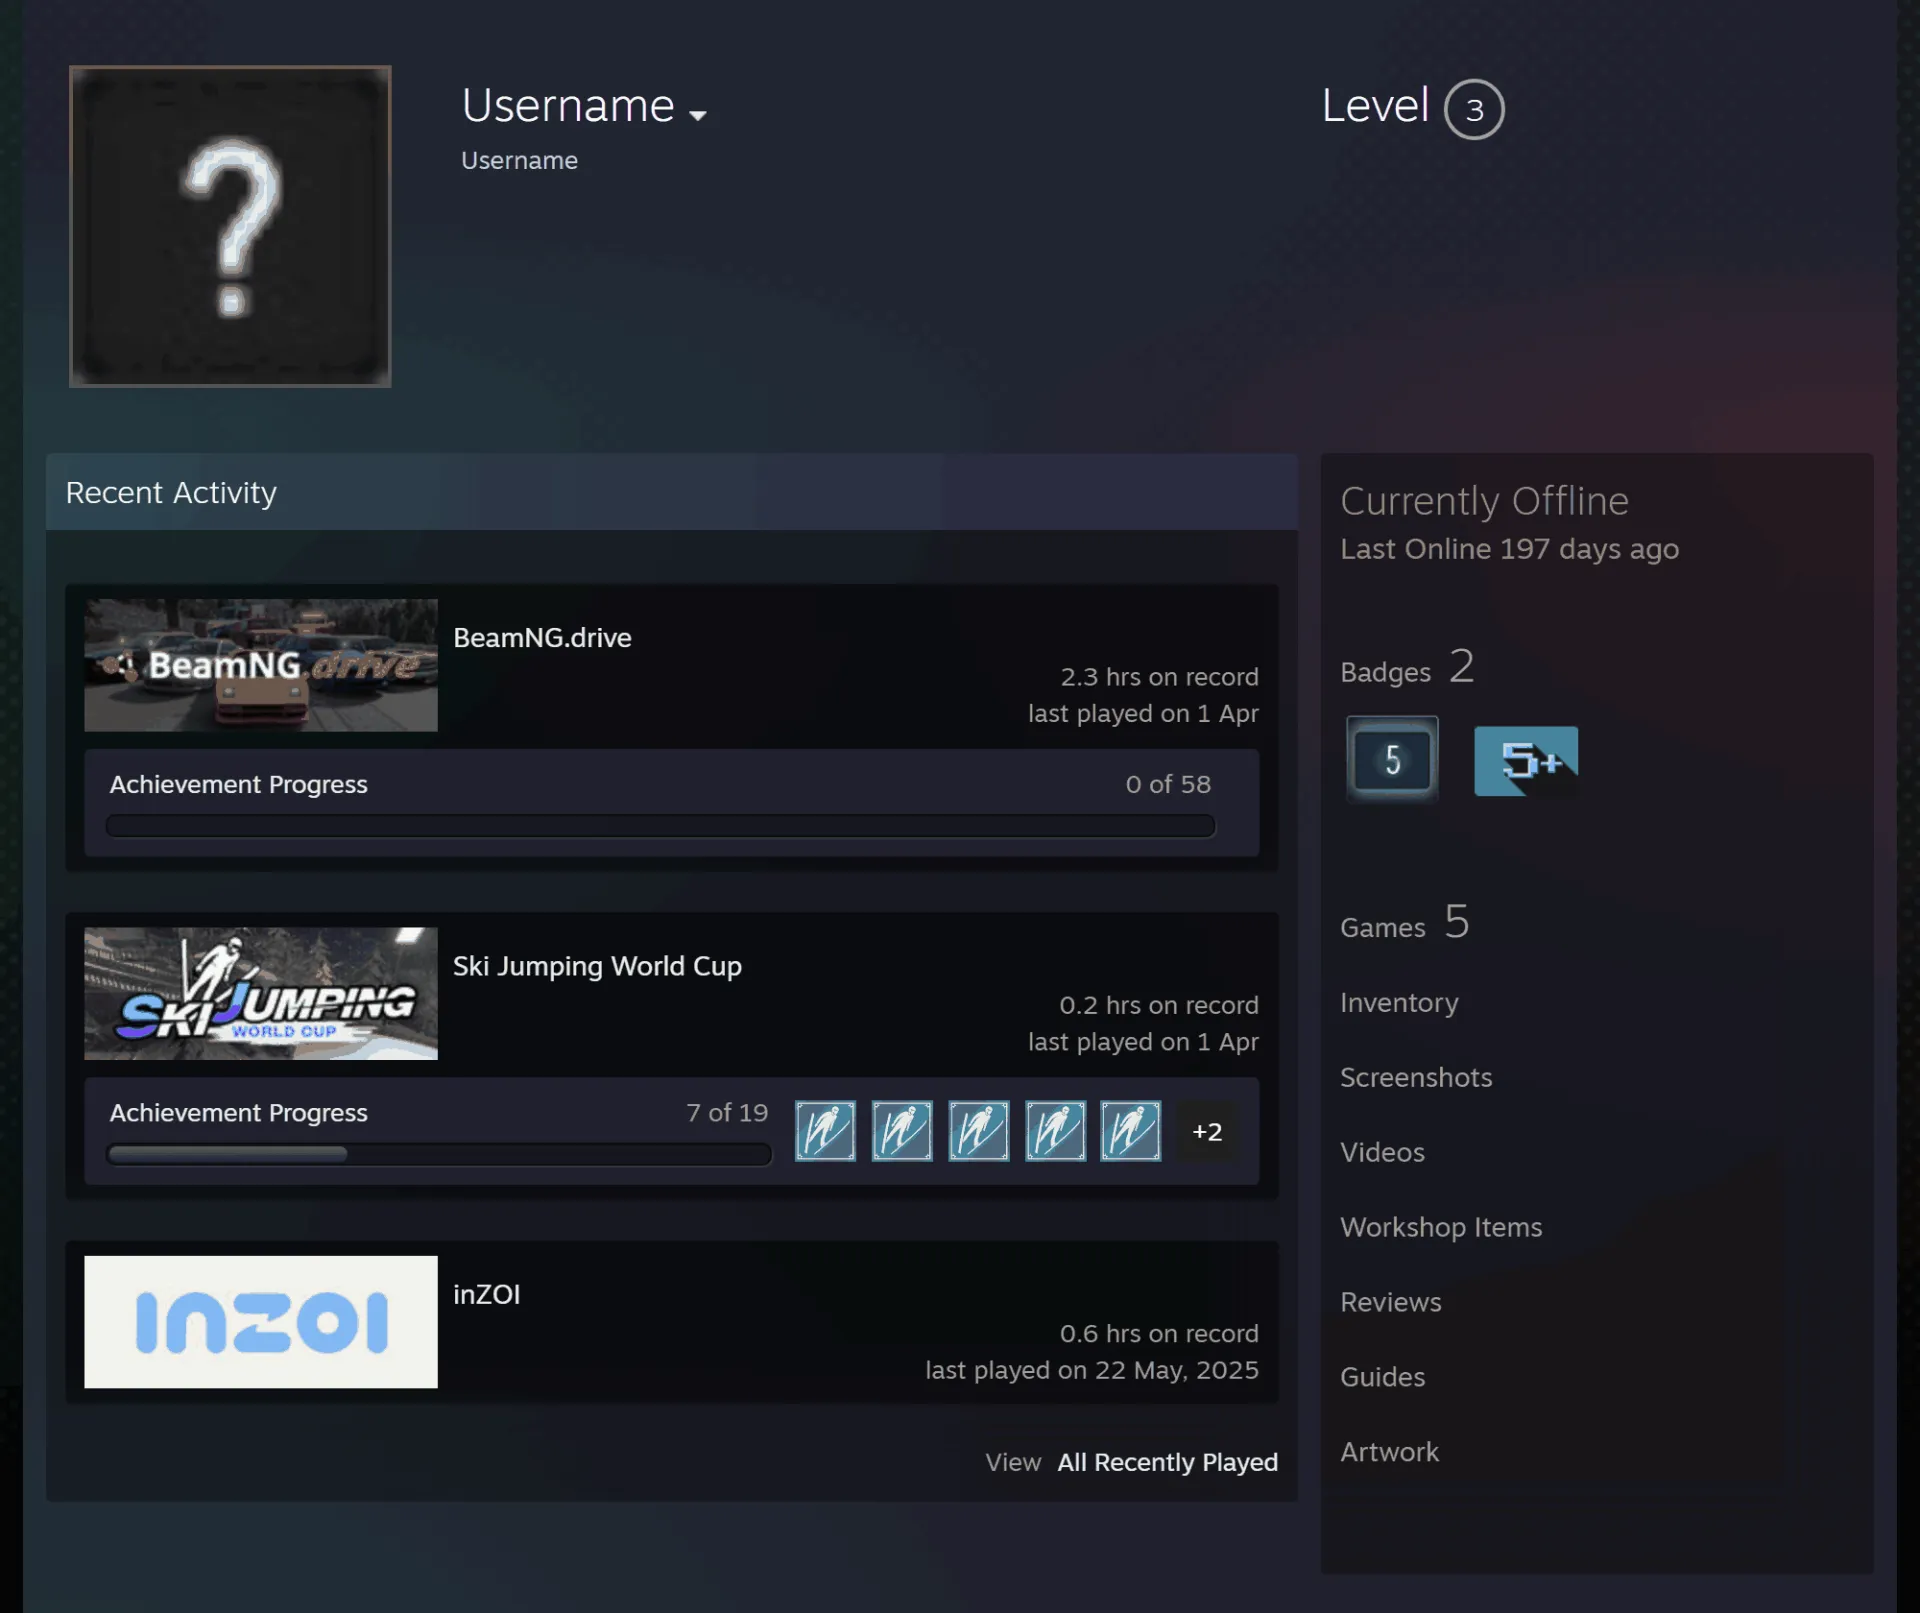View All Recently Played games
Screen dimensions: 1920x1613
click(1168, 1462)
